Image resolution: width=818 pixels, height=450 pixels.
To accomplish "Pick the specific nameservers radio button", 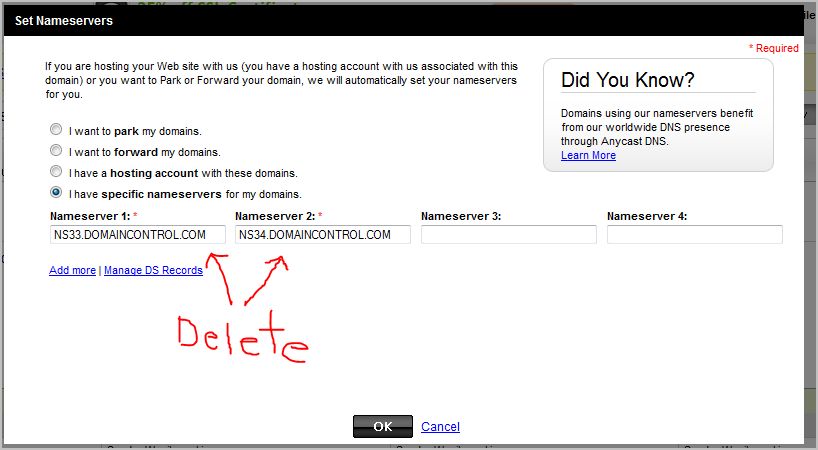I will [x=56, y=193].
